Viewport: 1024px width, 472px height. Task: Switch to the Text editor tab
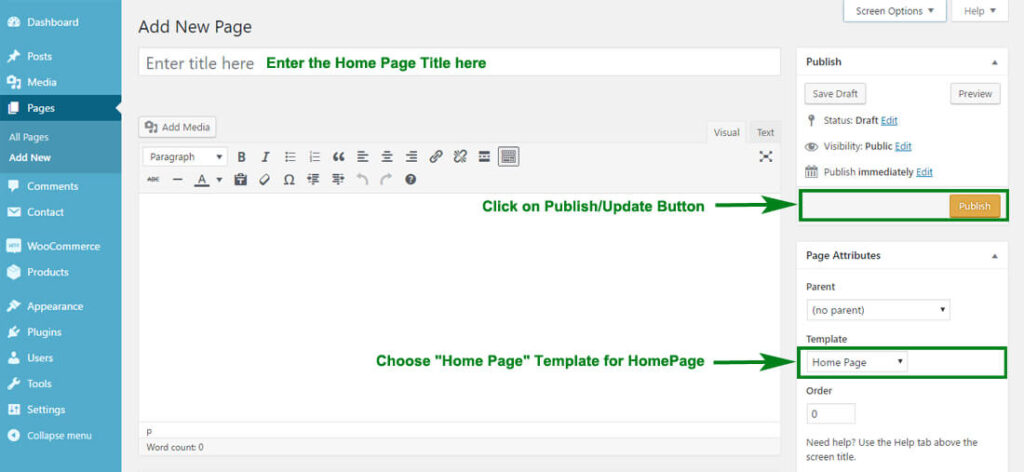(765, 132)
